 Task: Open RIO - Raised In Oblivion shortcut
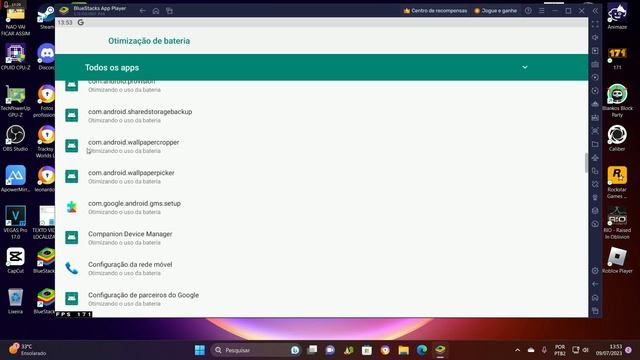coord(617,223)
